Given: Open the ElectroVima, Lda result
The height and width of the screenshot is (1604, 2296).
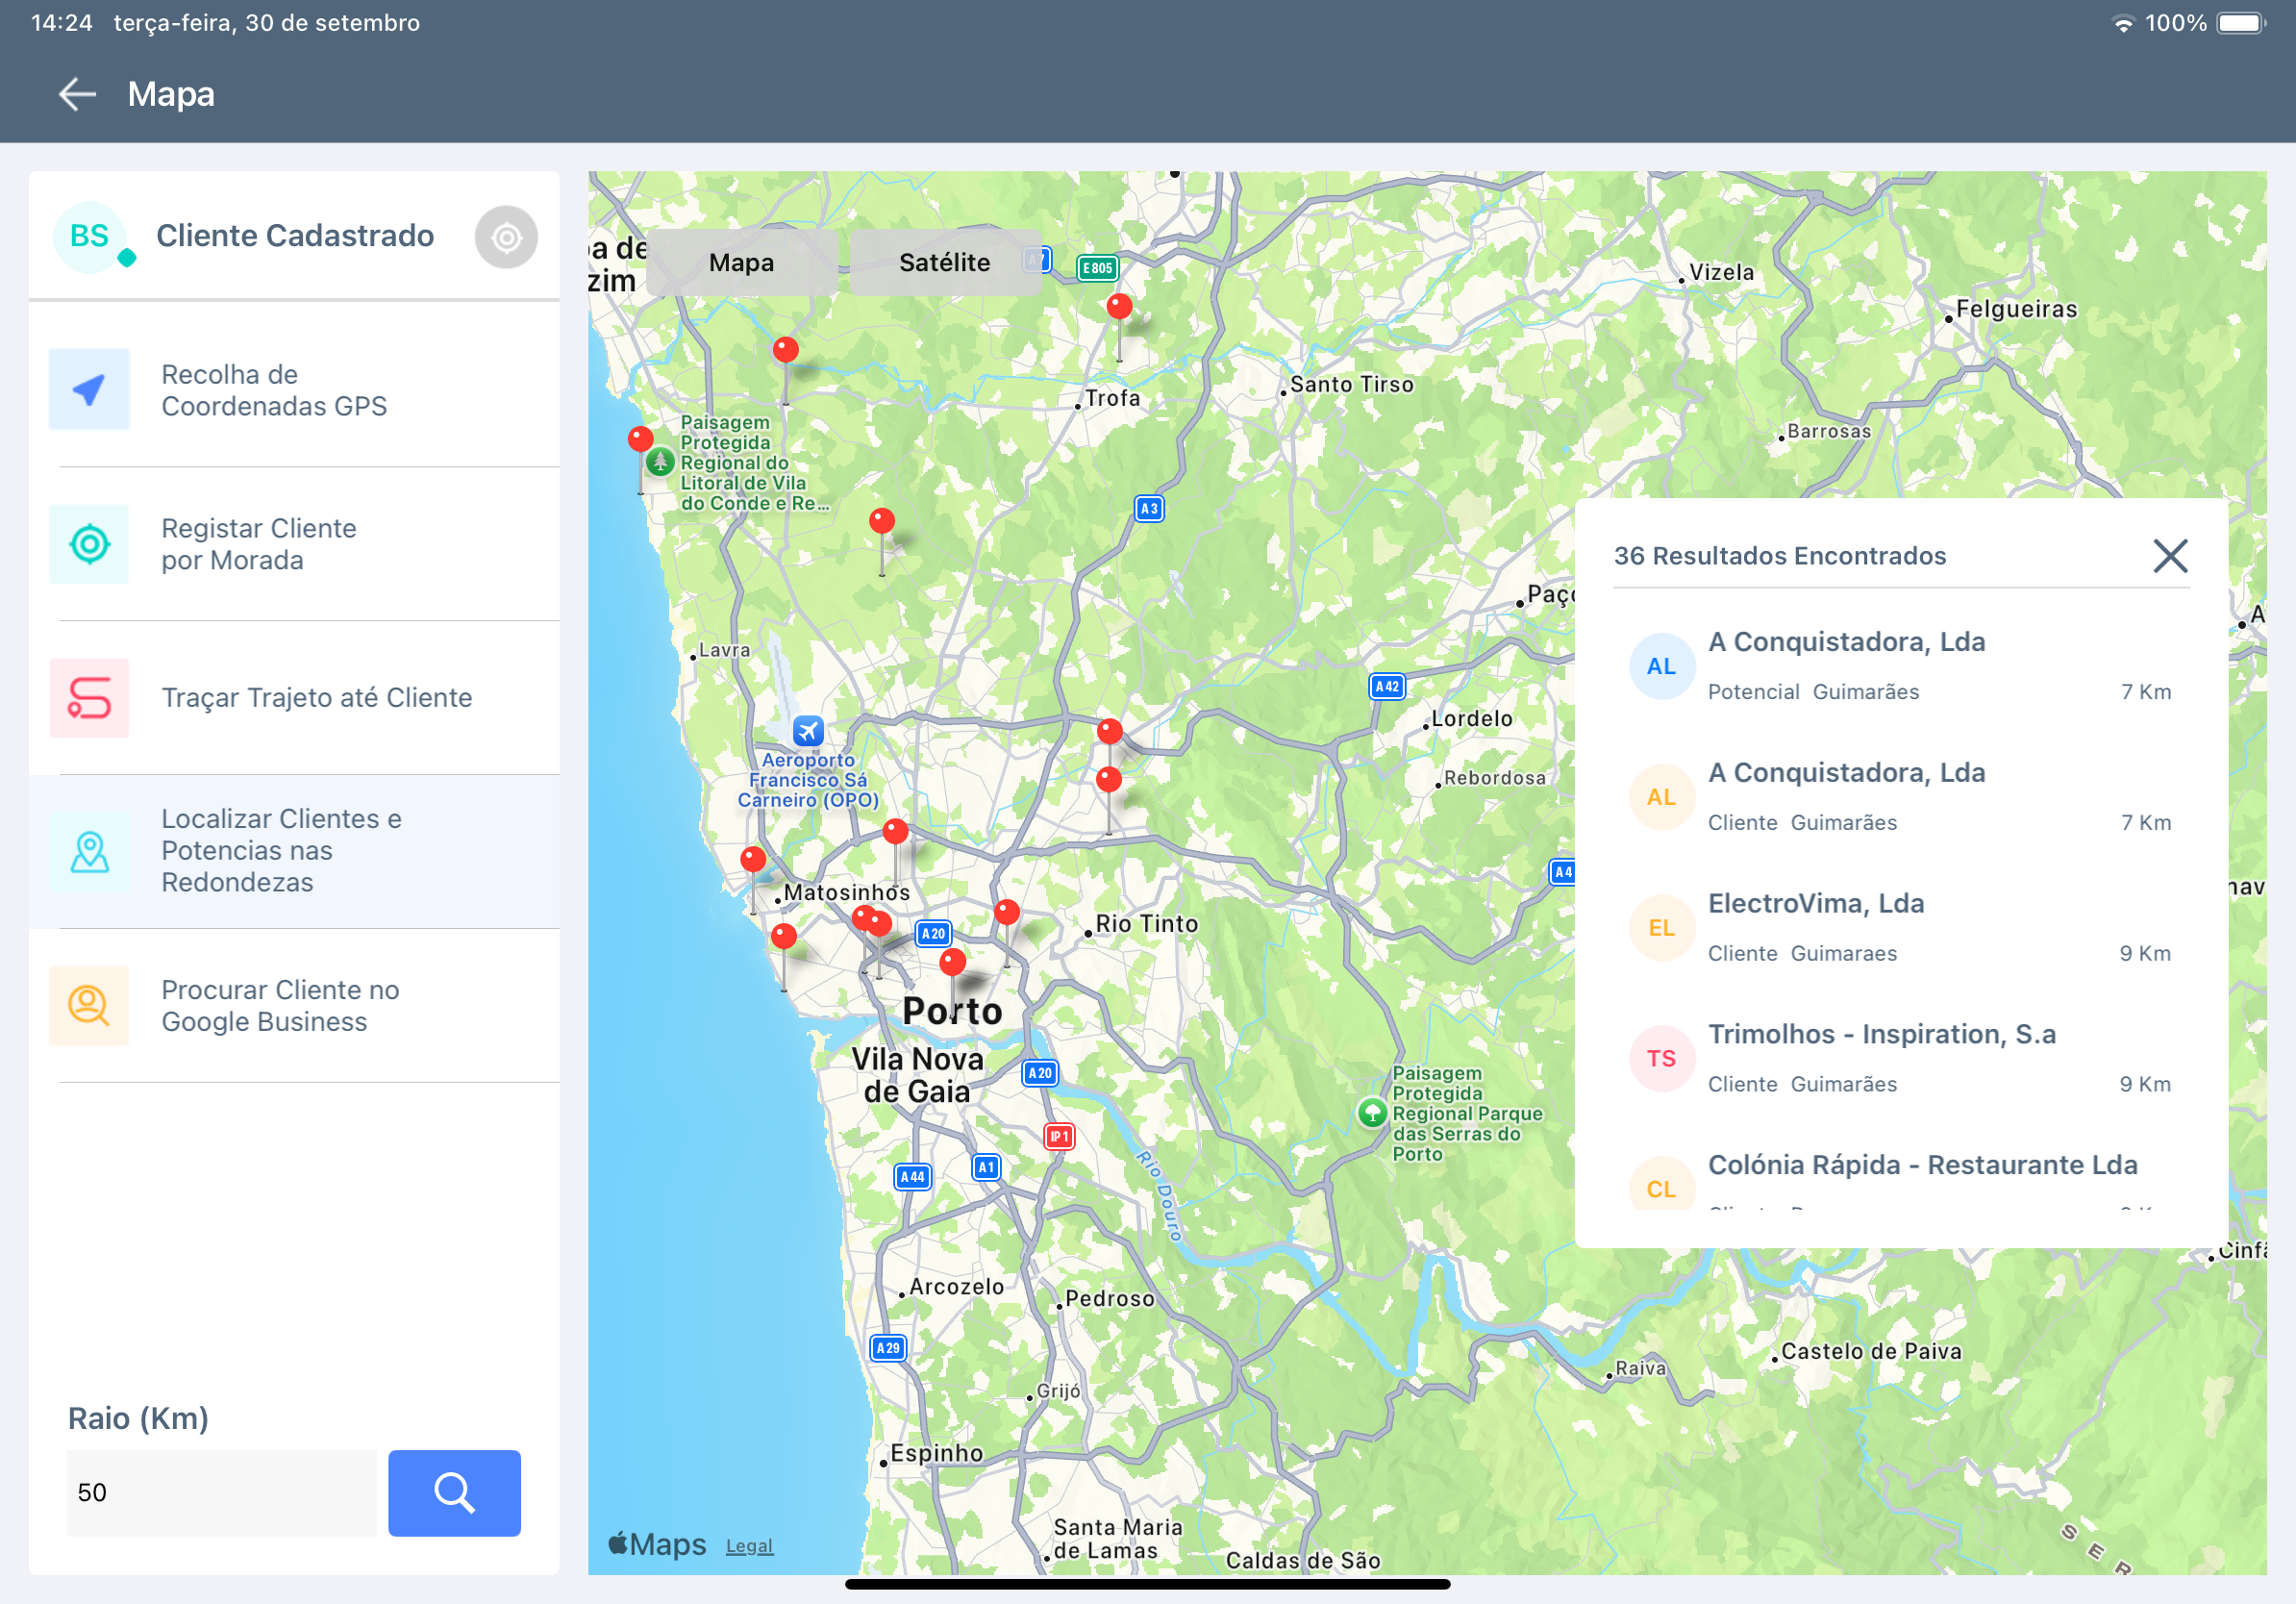Looking at the screenshot, I should point(1901,927).
